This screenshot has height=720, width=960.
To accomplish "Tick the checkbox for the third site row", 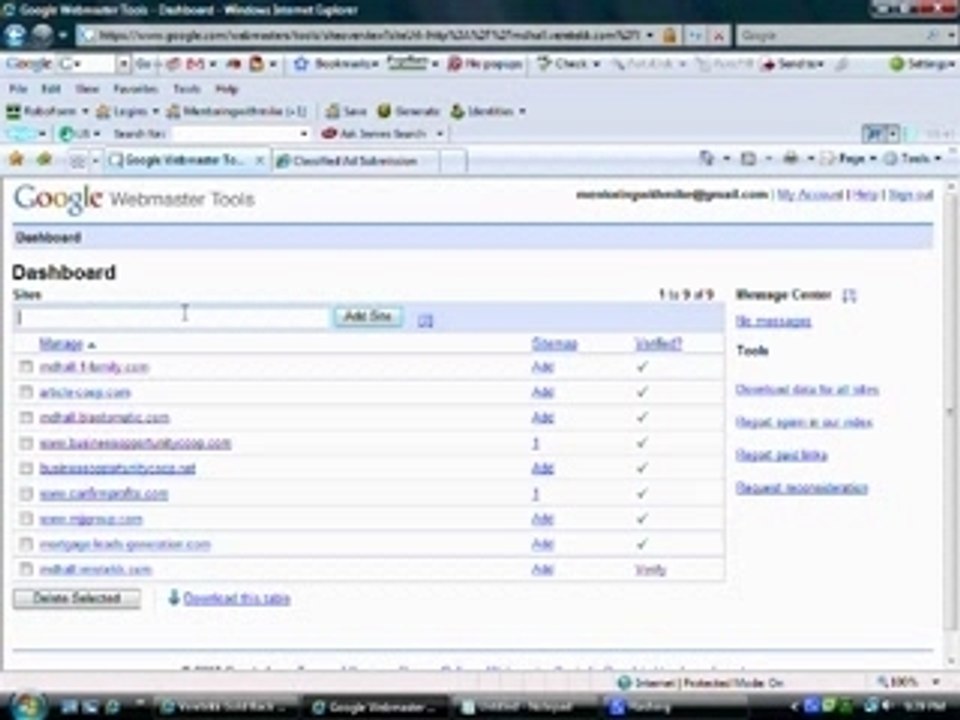I will coord(26,418).
